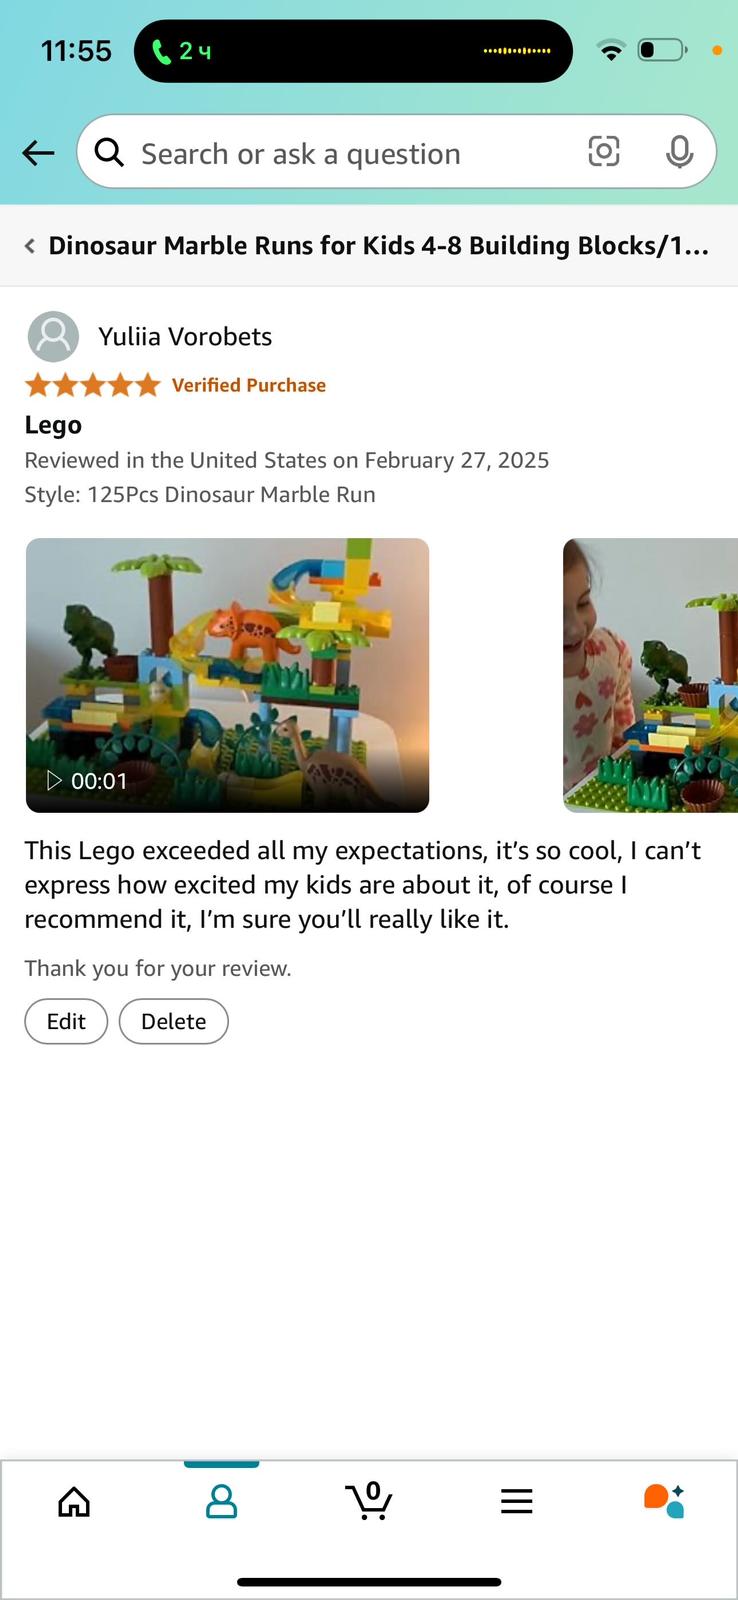Tap the reviewer profile avatar
Screen dimensions: 738x1600
(53, 336)
